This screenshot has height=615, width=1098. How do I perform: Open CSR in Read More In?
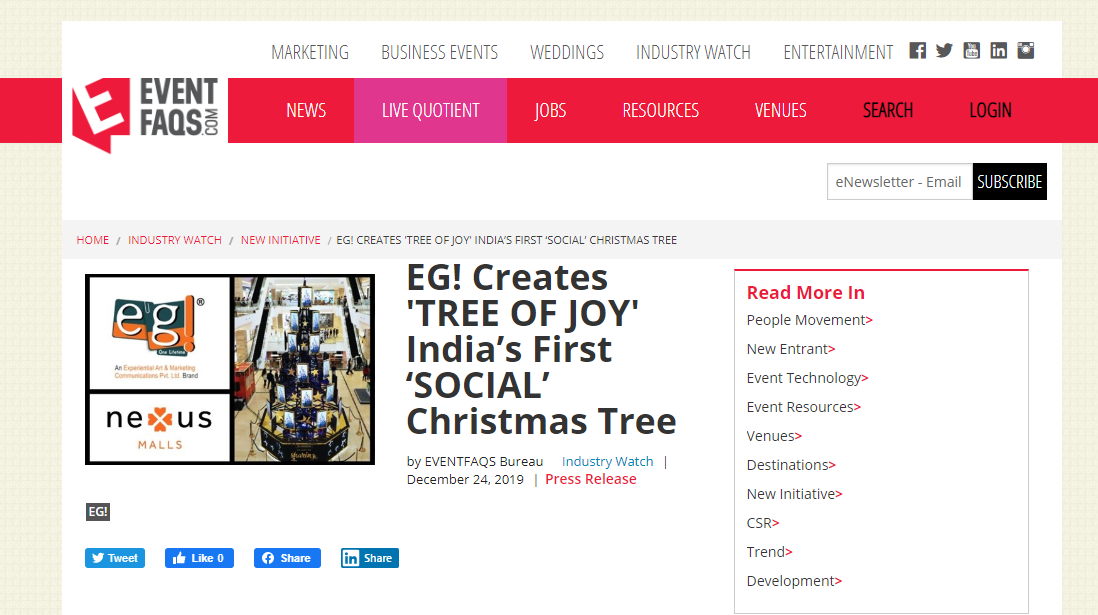click(763, 523)
